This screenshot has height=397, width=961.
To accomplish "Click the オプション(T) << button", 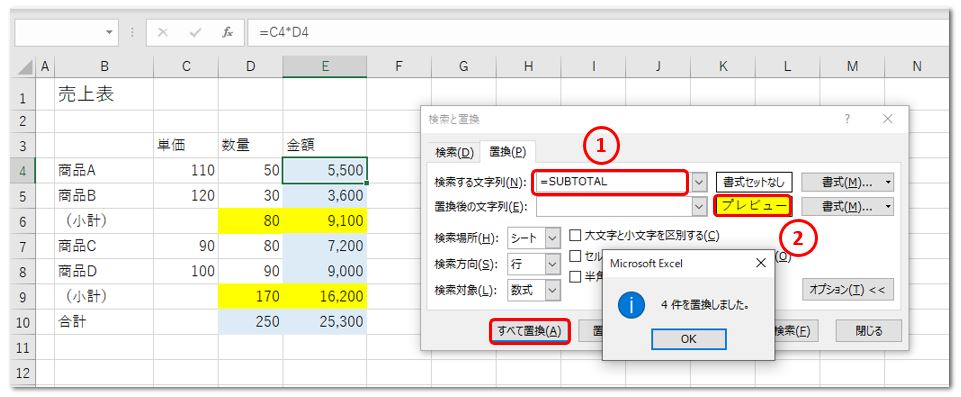I will pos(848,289).
